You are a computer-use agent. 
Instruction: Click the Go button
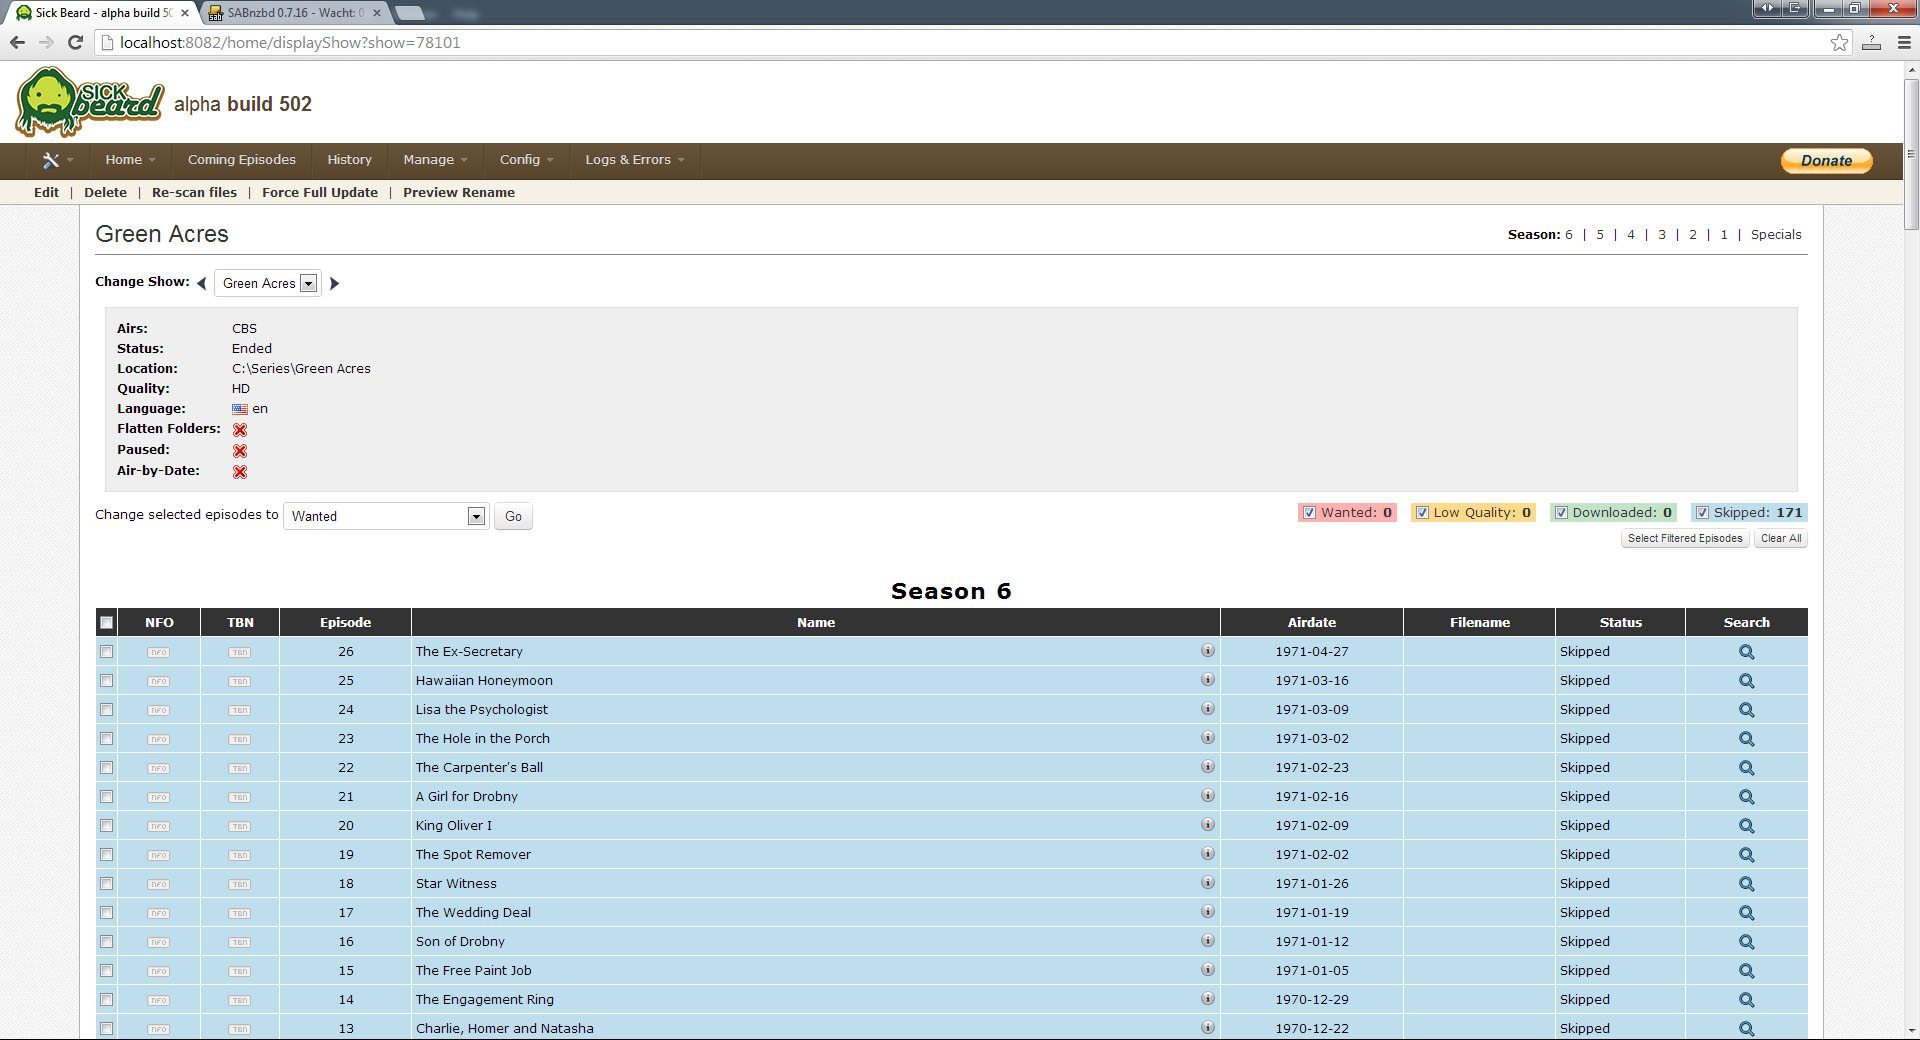pos(513,517)
